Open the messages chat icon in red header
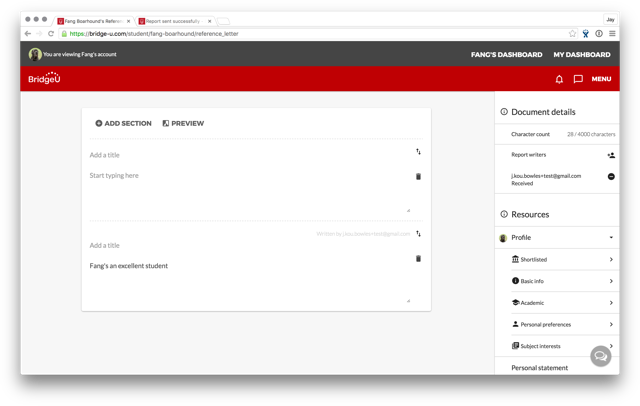The width and height of the screenshot is (640, 406). 578,79
